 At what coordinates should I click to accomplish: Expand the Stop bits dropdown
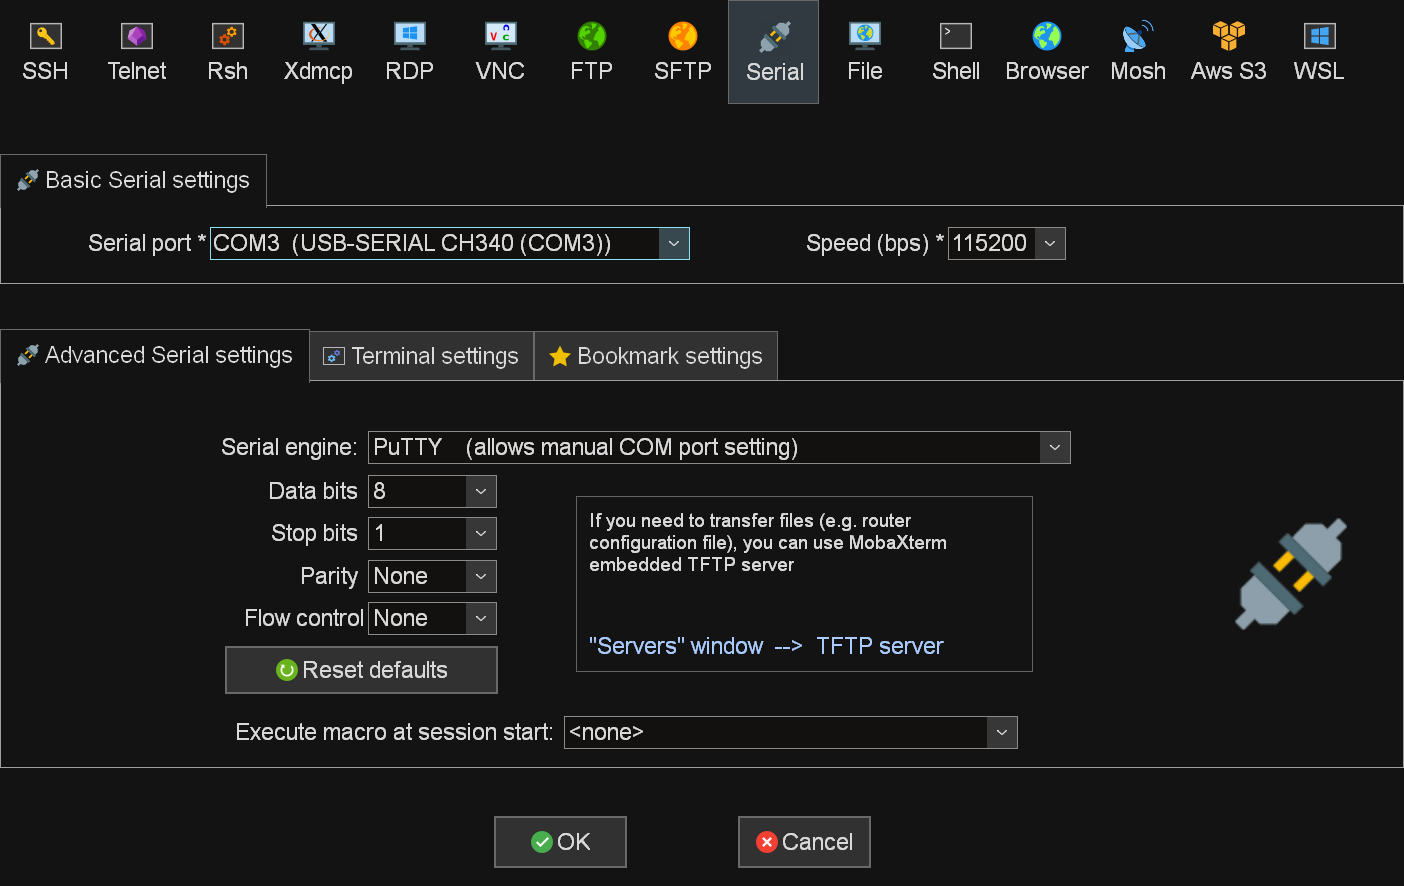[481, 533]
